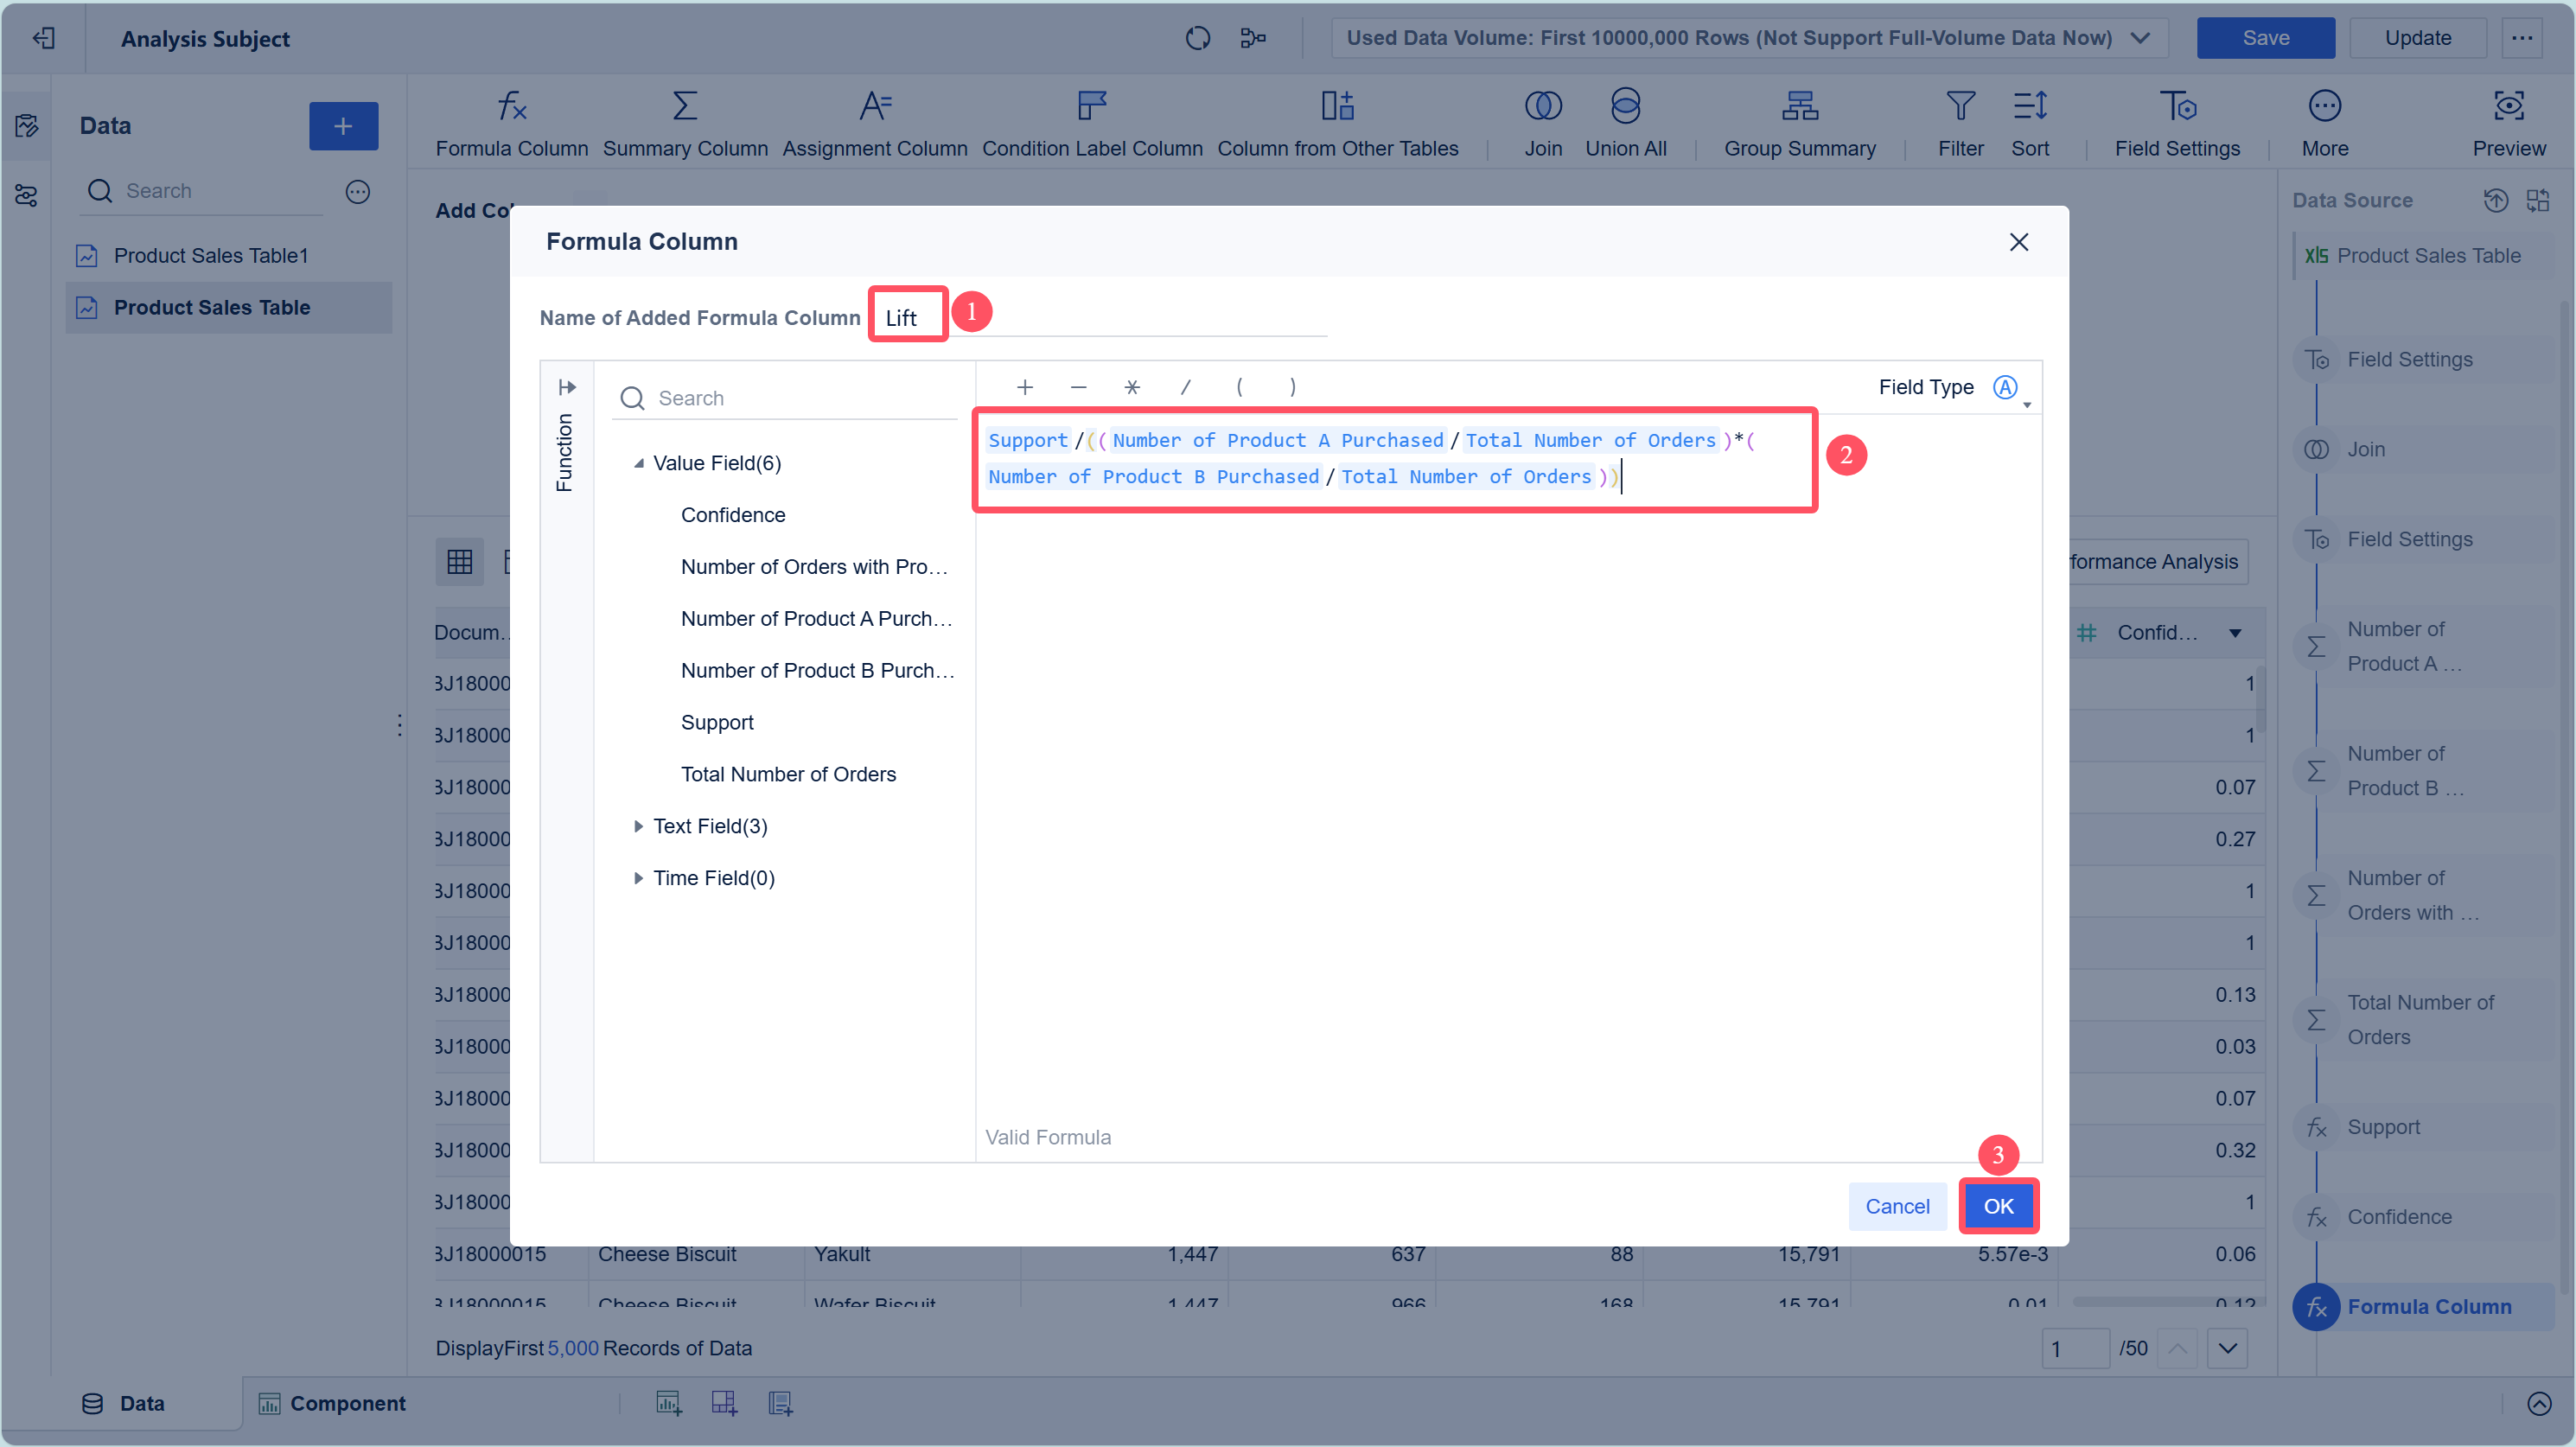Open the Join tool in toolbar
The image size is (2576, 1447).
1542,106
